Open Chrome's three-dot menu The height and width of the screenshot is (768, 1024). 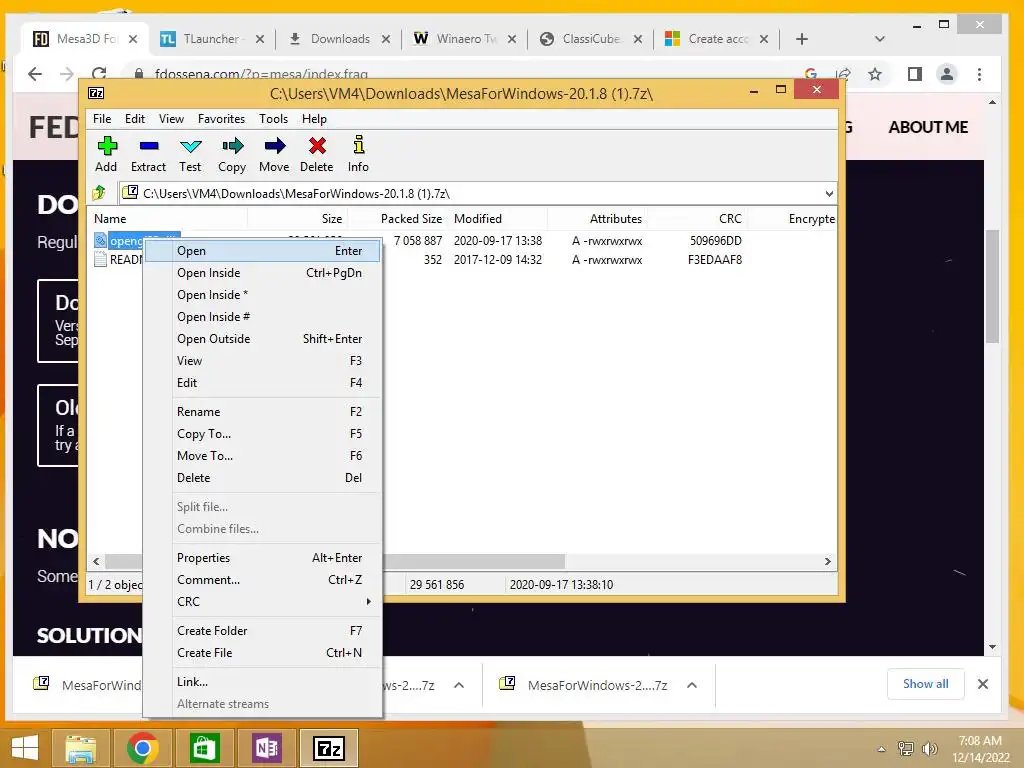pos(979,74)
